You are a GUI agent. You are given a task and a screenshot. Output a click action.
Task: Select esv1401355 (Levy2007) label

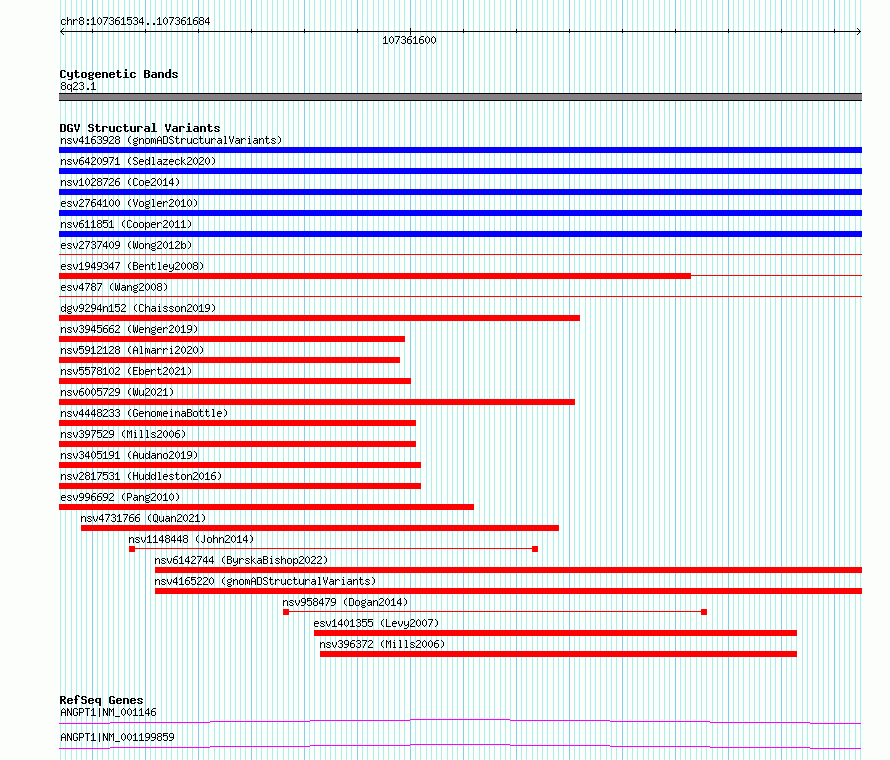coord(376,623)
